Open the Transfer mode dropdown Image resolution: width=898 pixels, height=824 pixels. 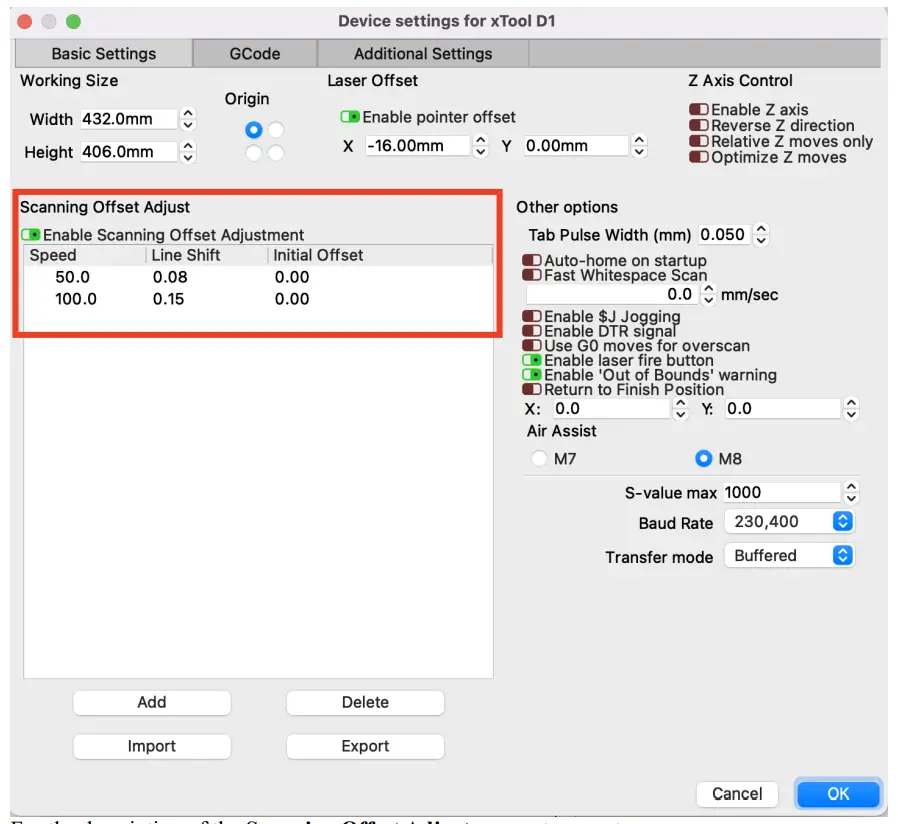789,555
